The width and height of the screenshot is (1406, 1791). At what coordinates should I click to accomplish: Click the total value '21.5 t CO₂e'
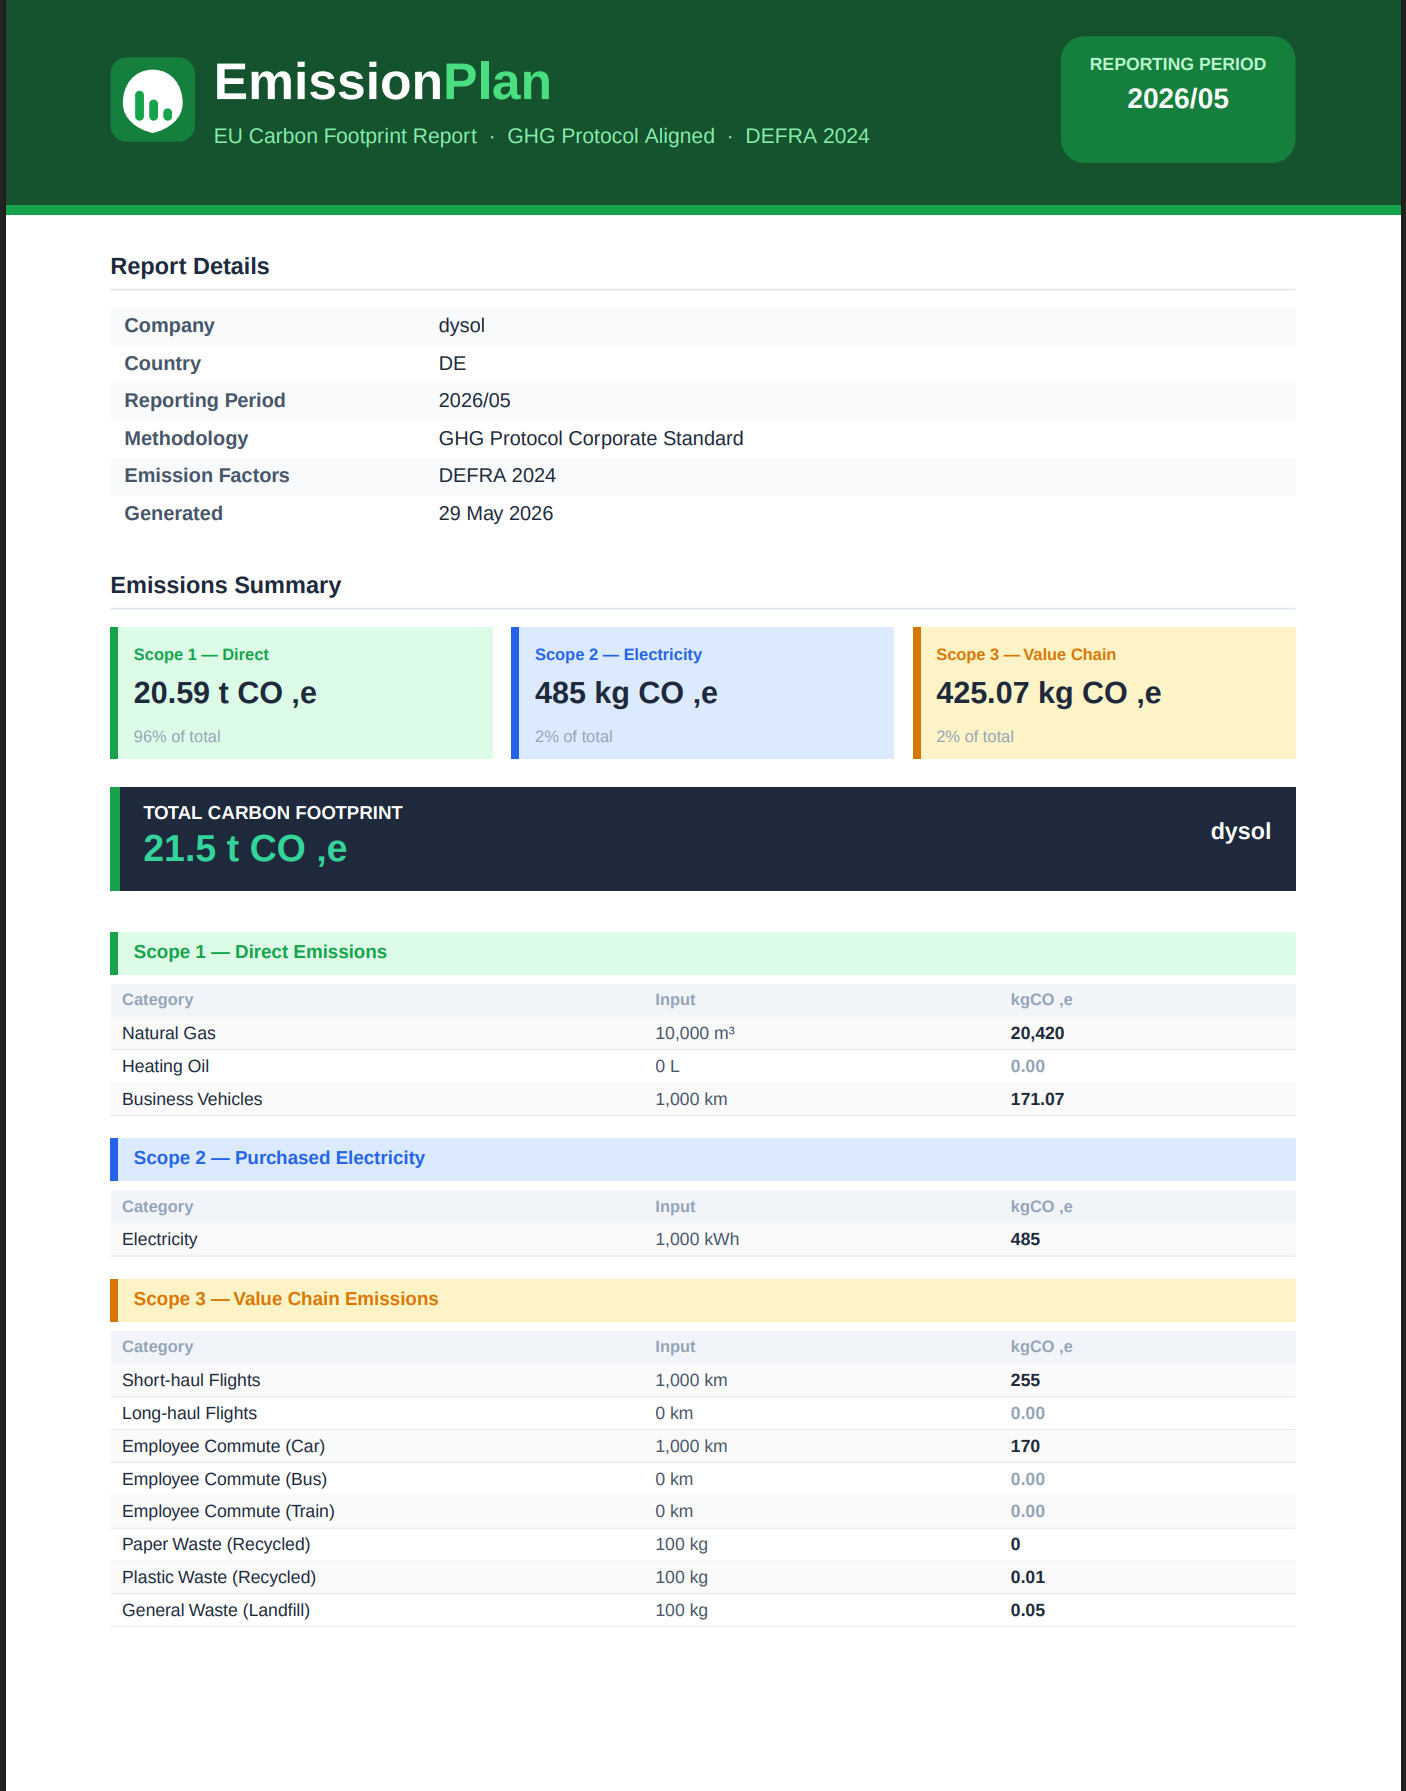tap(245, 849)
